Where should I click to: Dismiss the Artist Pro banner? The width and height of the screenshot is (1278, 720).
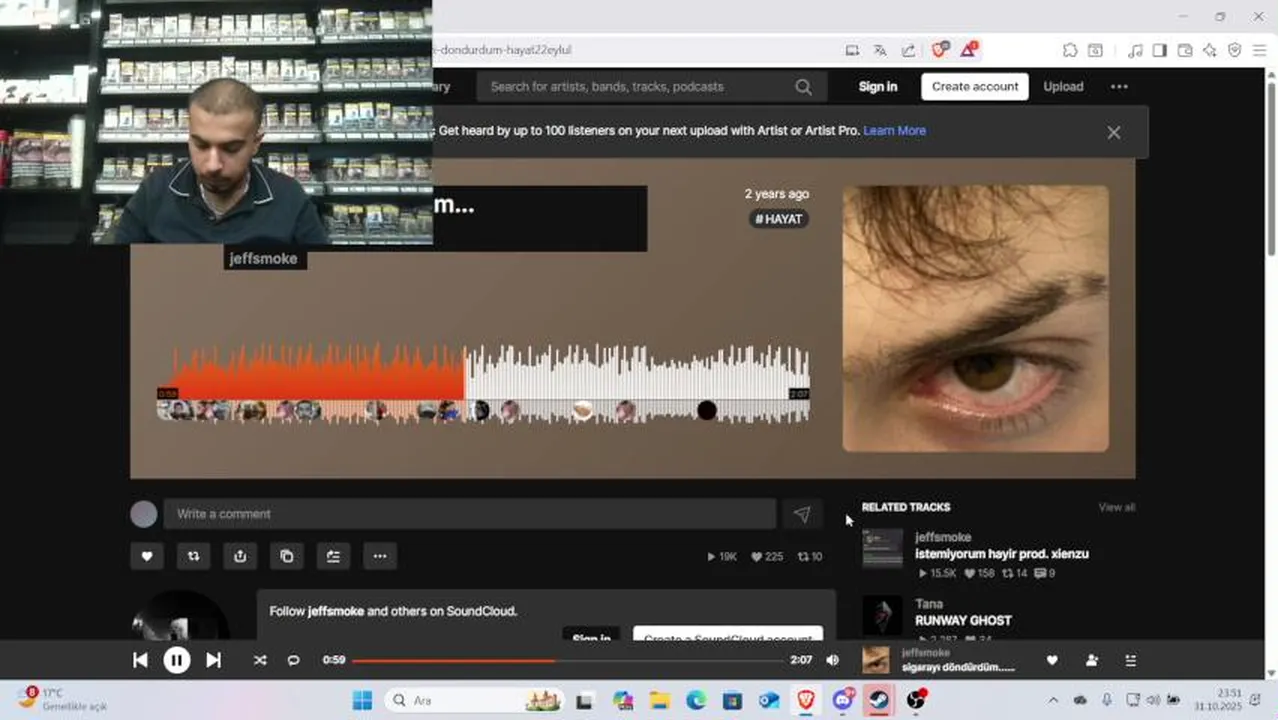pos(1113,132)
